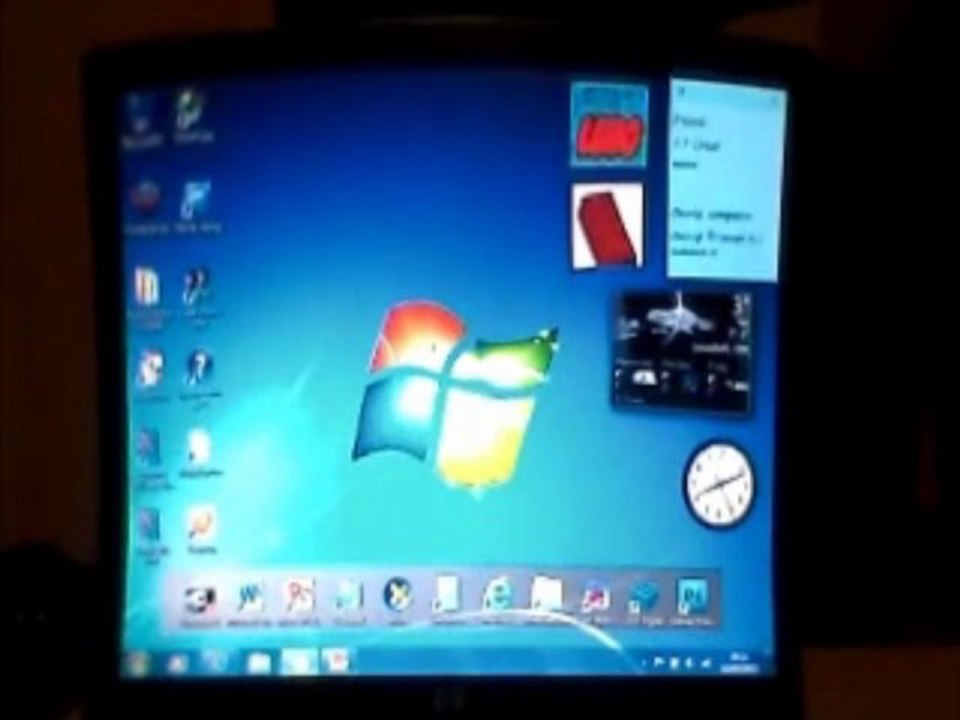
Task: Open the Recycle Bin desktop icon
Action: [x=141, y=119]
